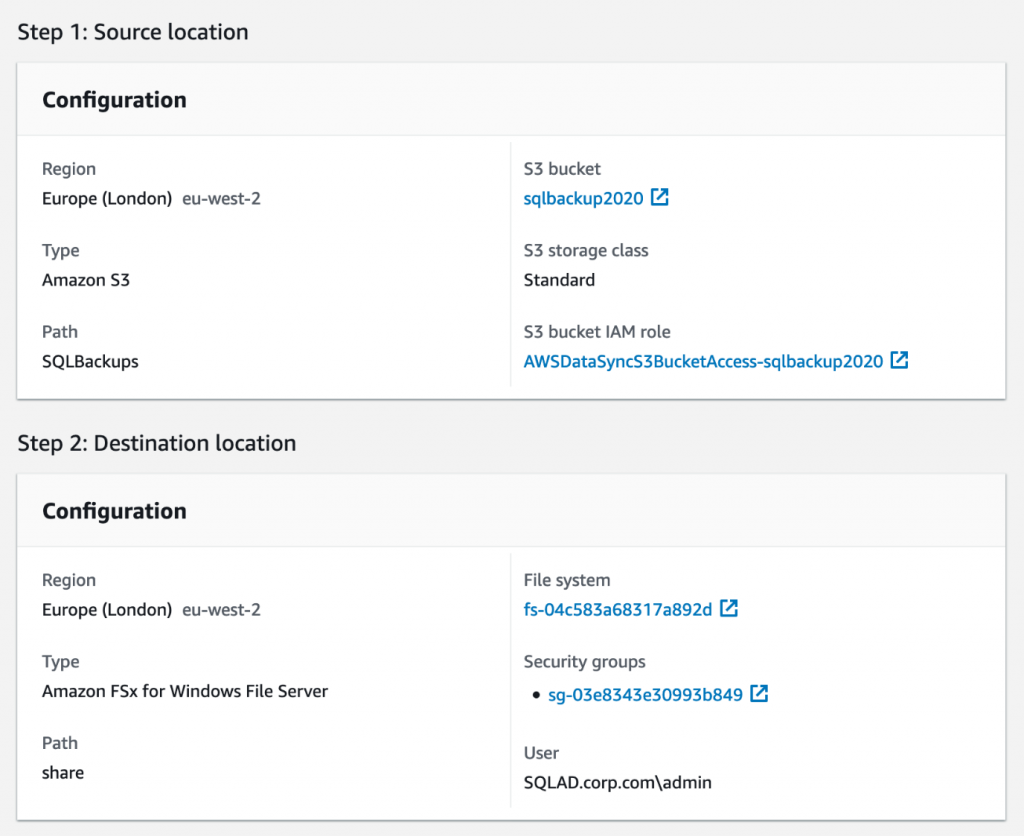1024x836 pixels.
Task: Click the external link icon next to fs-04c583a68317a892d
Action: pyautogui.click(x=729, y=607)
